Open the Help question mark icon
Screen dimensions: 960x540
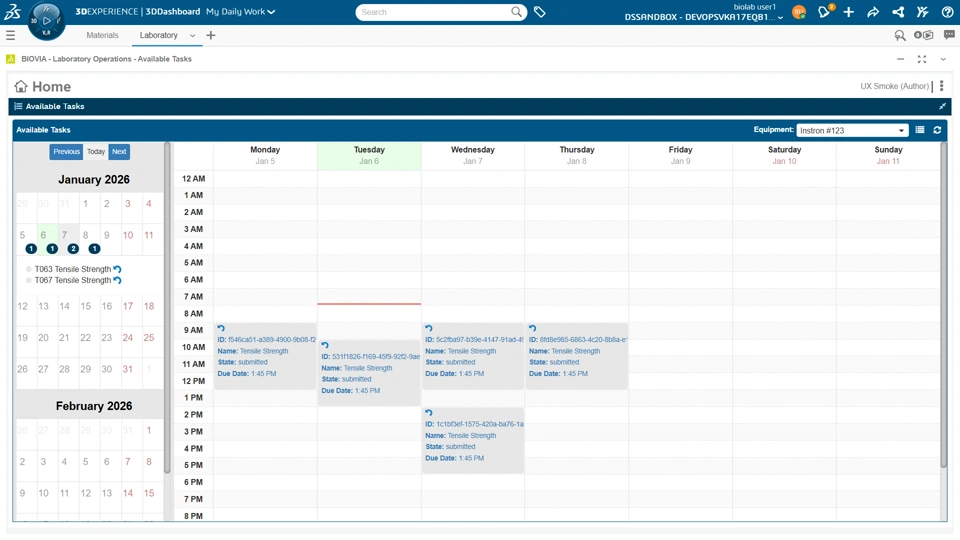tap(947, 12)
